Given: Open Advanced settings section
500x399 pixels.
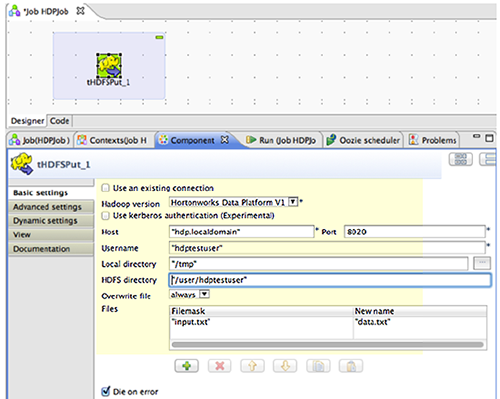Looking at the screenshot, I should [x=51, y=207].
